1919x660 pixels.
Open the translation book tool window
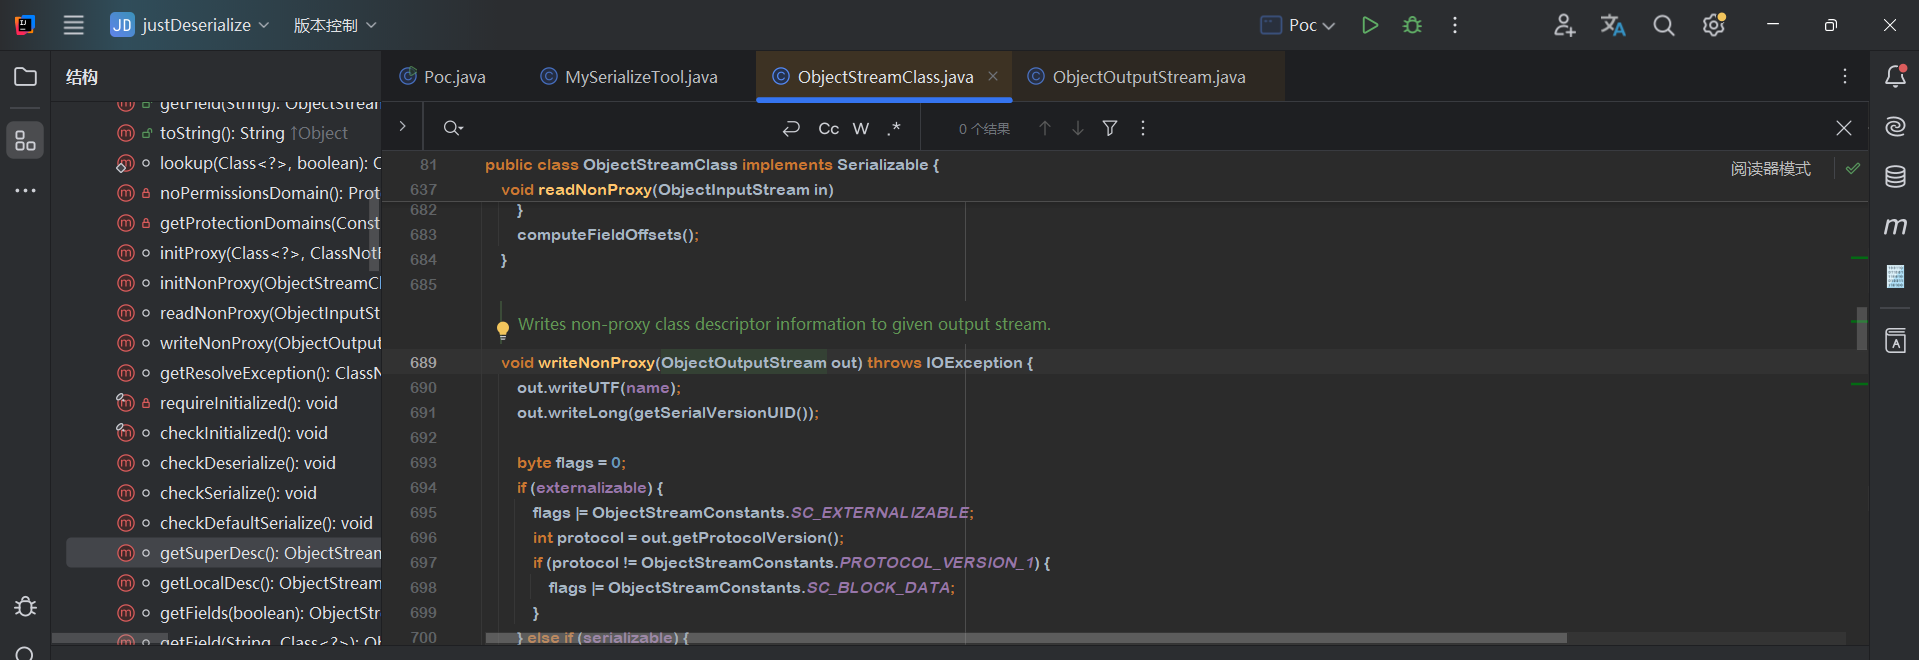[1895, 341]
